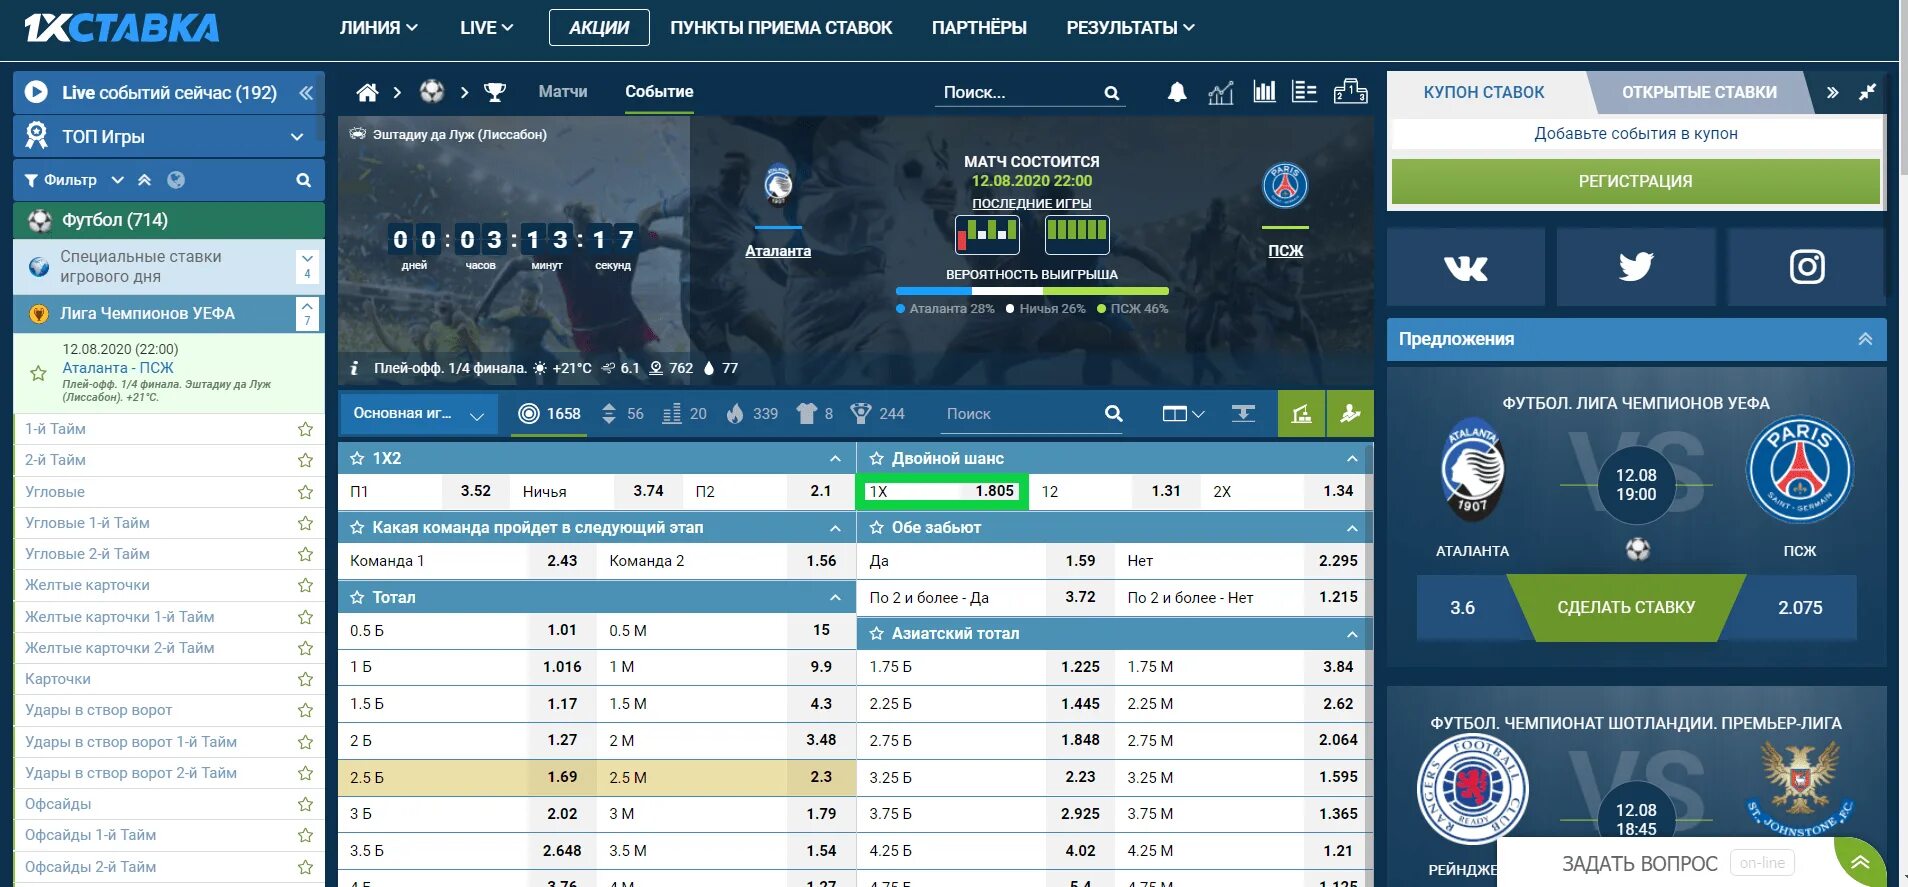The height and width of the screenshot is (887, 1908).
Task: Click the double up-arrow collapse icon in filter bar
Action: [x=145, y=180]
